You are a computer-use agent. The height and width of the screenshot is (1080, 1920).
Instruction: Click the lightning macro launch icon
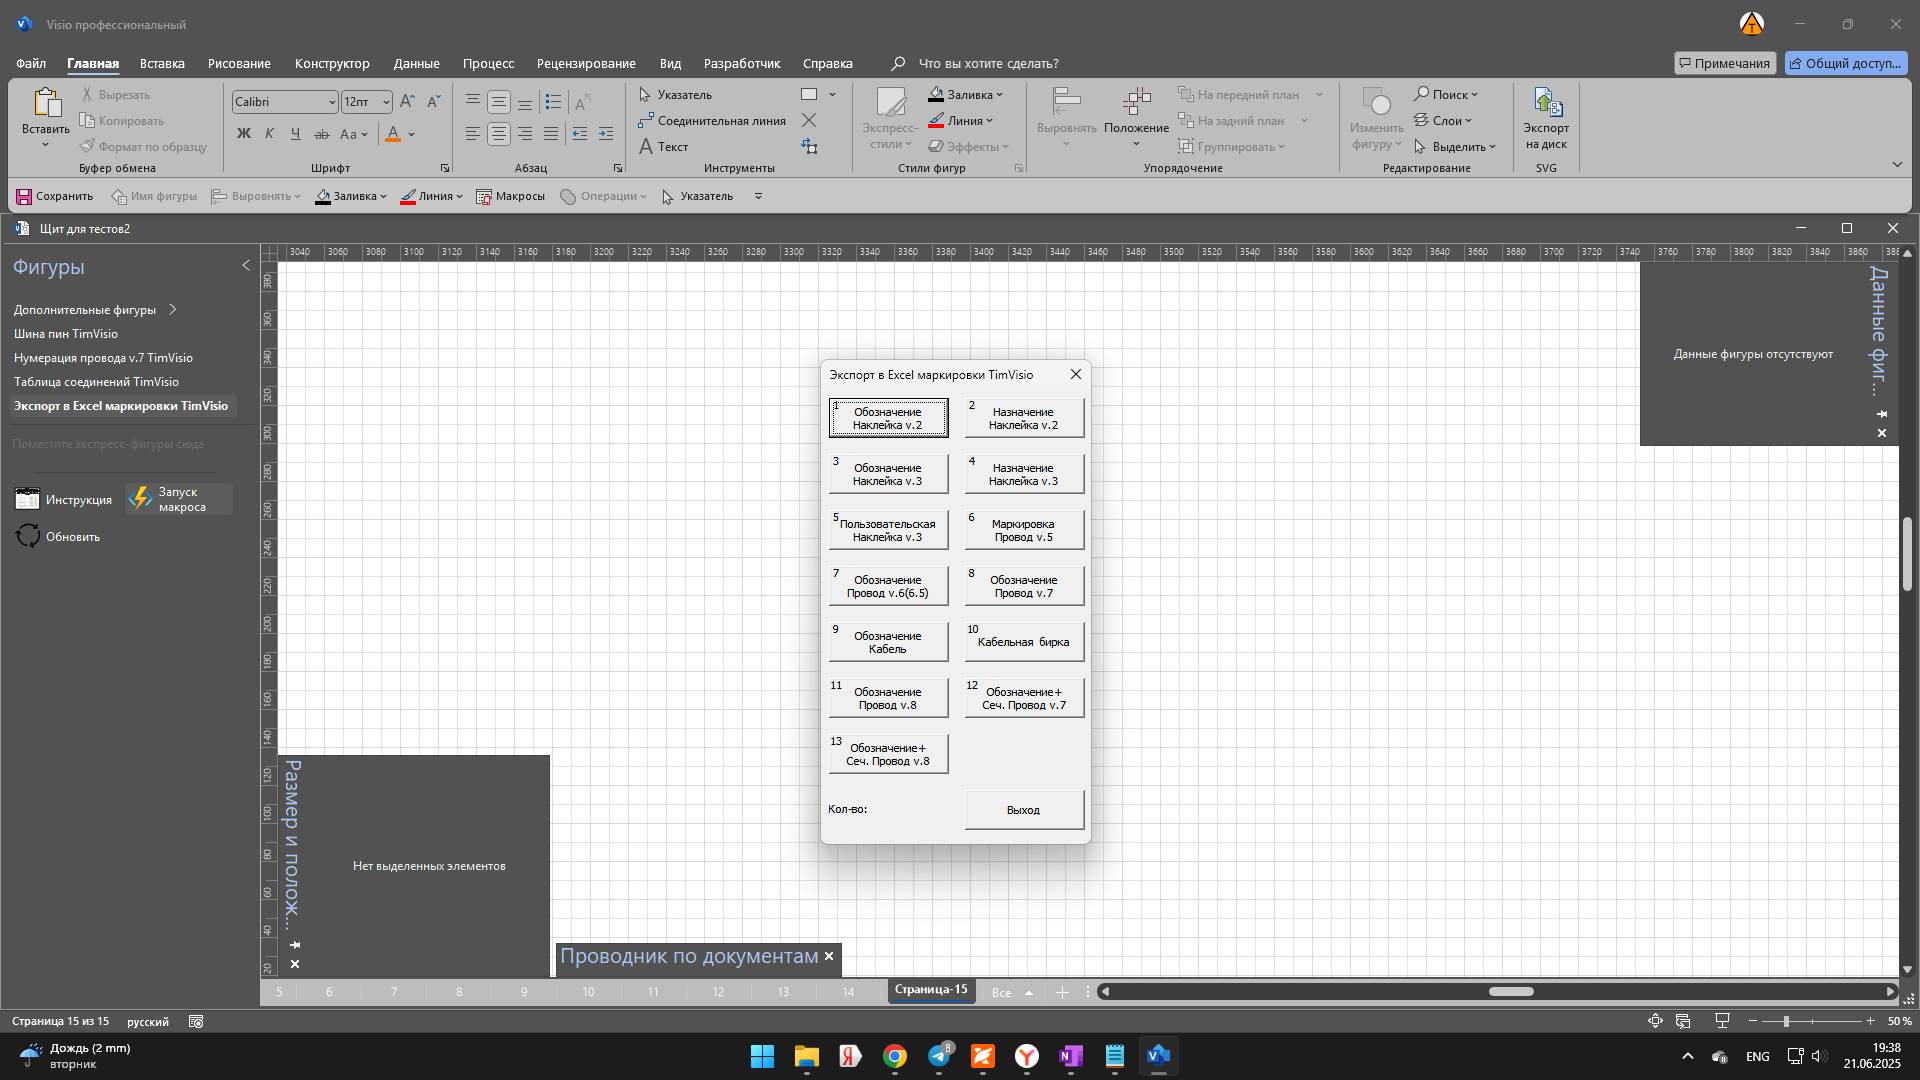(x=140, y=499)
